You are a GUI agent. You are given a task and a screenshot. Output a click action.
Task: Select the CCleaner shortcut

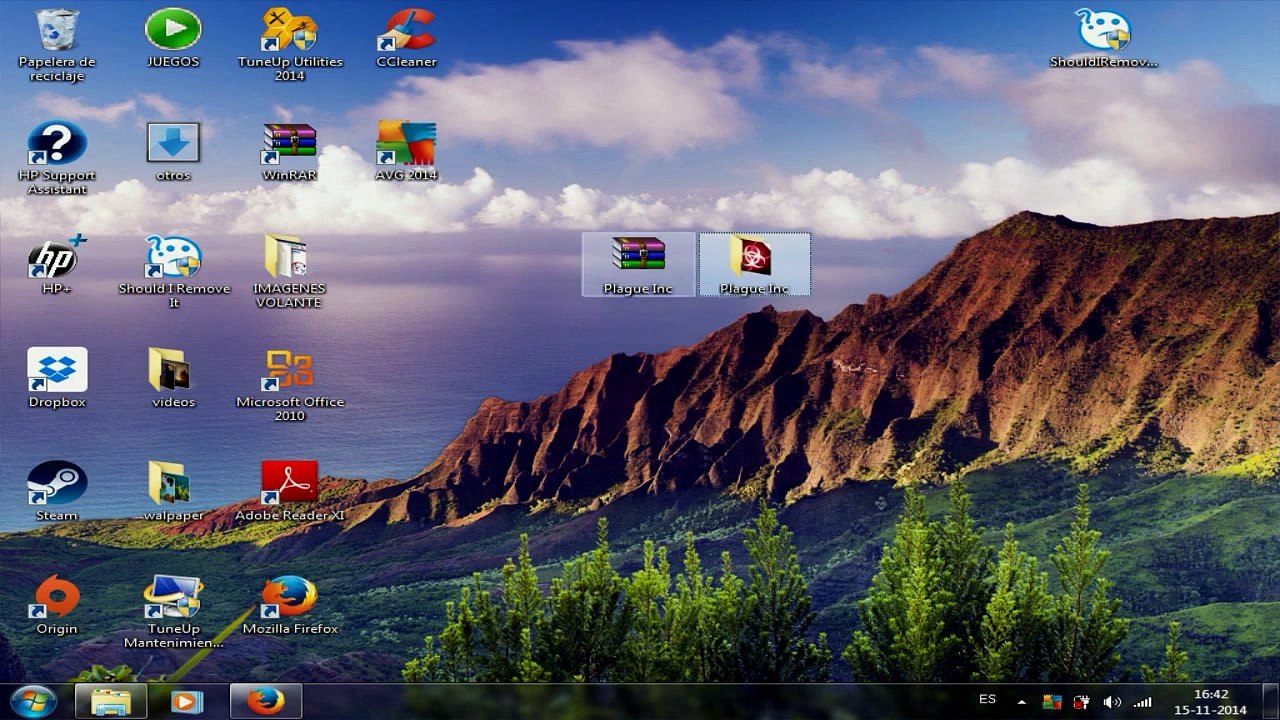tap(406, 38)
